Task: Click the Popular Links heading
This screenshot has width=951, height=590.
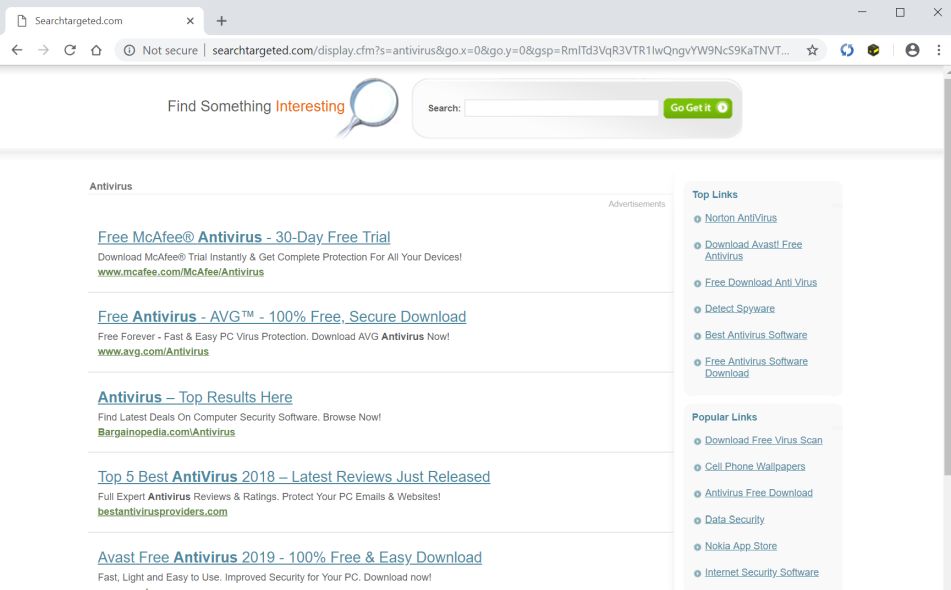Action: 724,417
